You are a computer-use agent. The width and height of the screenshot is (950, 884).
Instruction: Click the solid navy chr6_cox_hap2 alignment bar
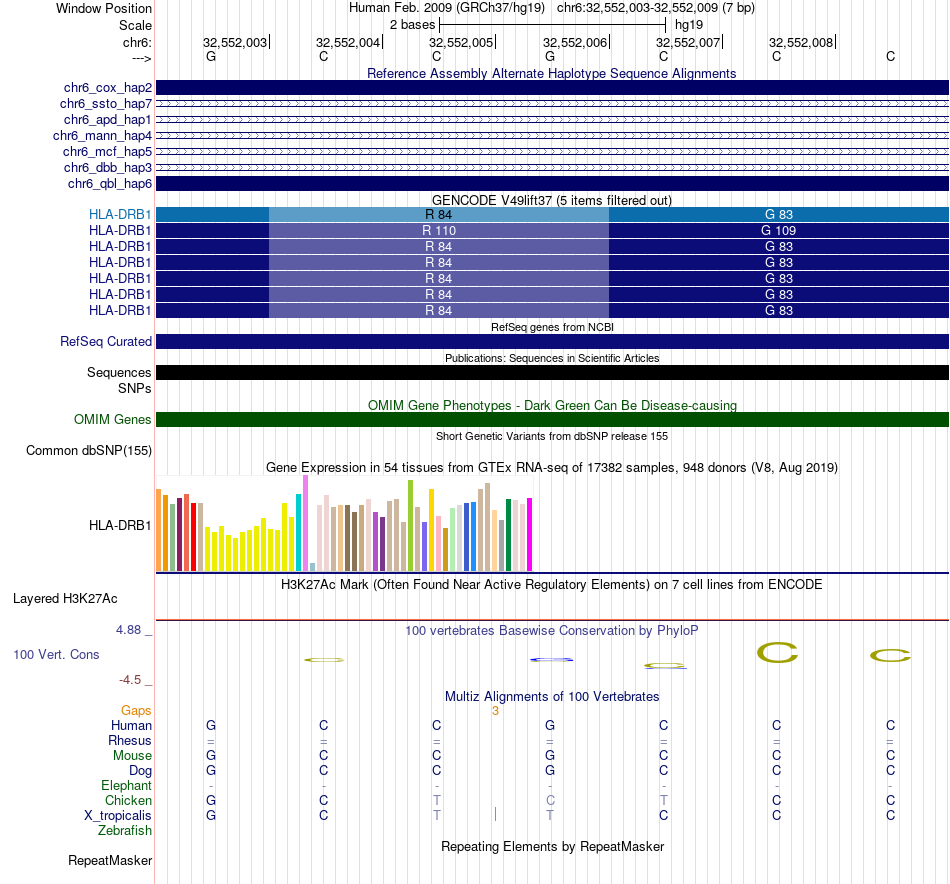tap(552, 87)
